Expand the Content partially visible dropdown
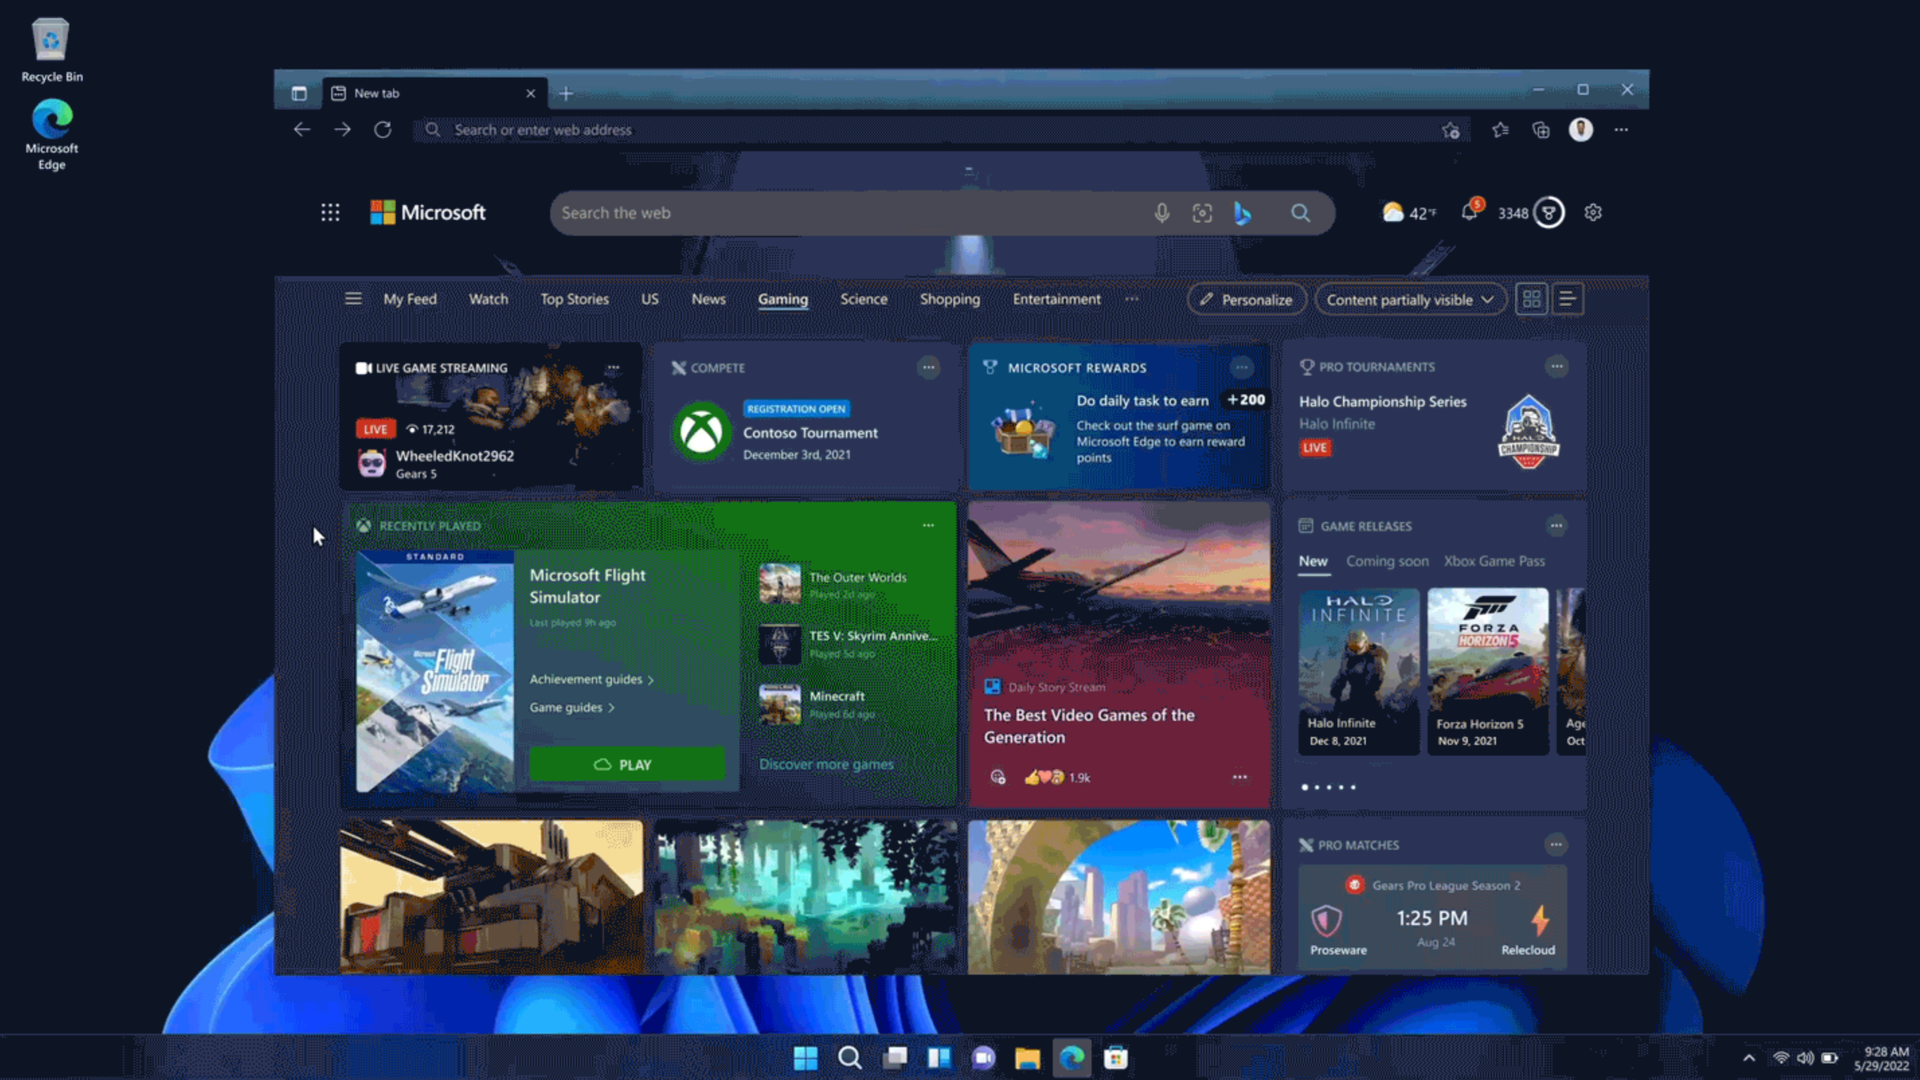 [x=1410, y=299]
